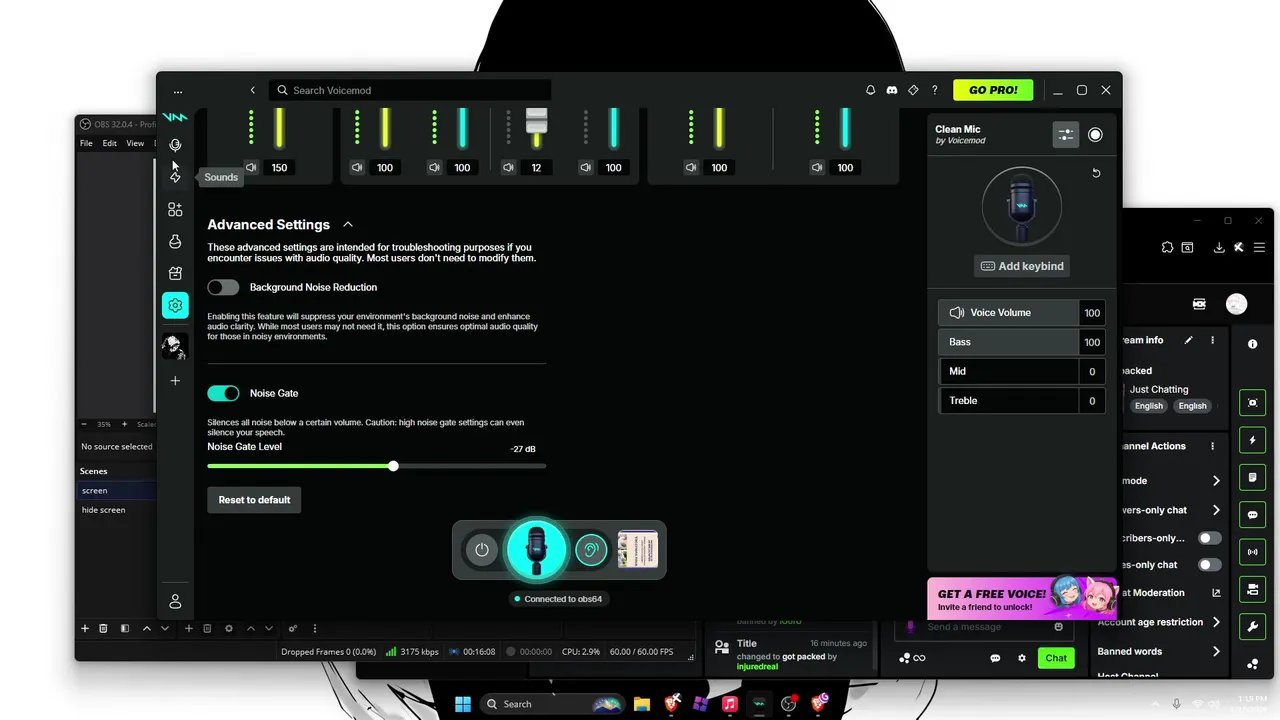The image size is (1280, 720).
Task: Open the browser hamburger menu
Action: [1259, 247]
